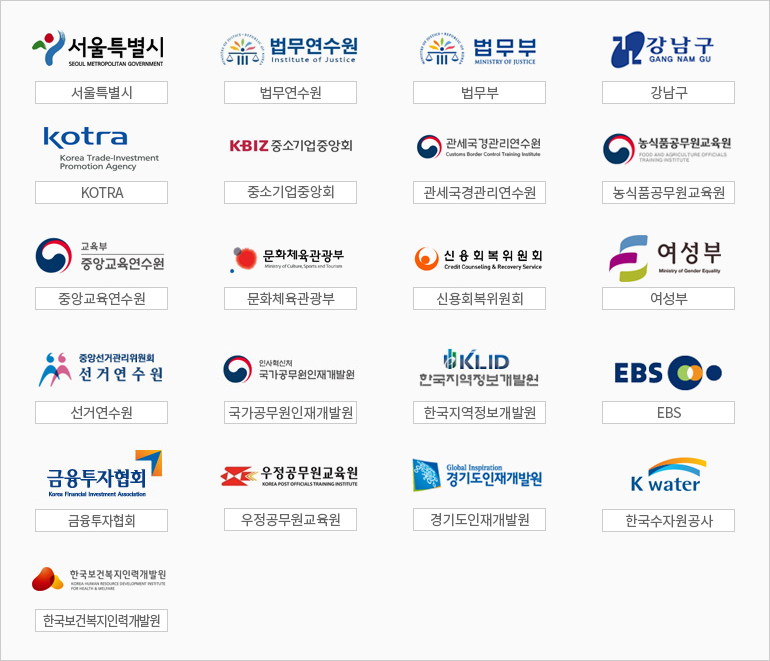Click the 농식품공무원교육원 logo image
The width and height of the screenshot is (770, 661).
(x=667, y=149)
